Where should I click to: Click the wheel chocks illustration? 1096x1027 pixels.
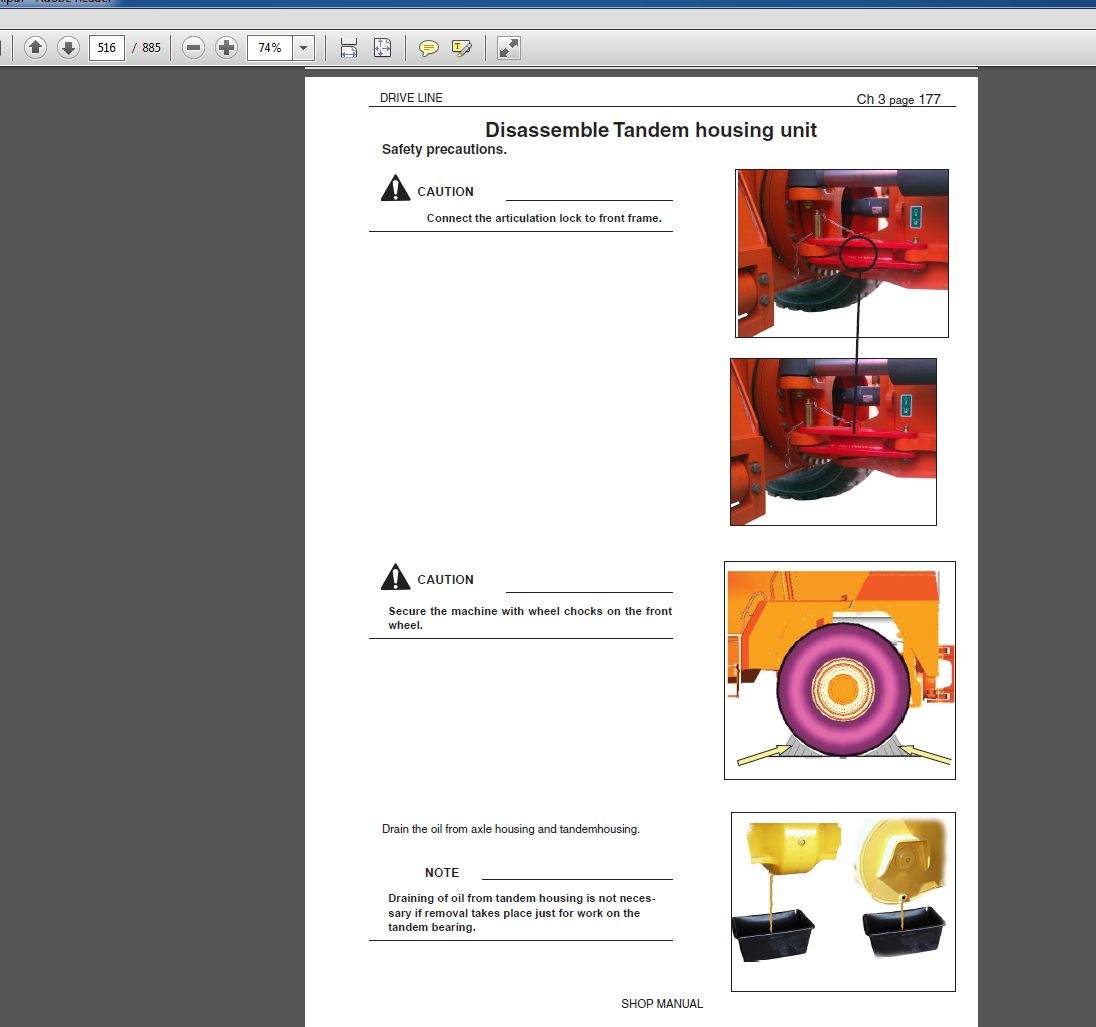tap(839, 670)
